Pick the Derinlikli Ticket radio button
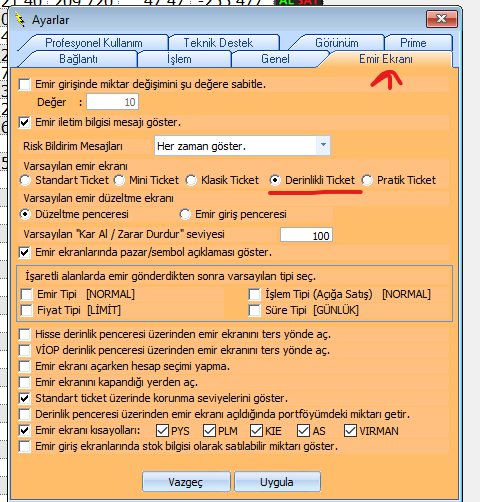This screenshot has width=480, height=502. pyautogui.click(x=275, y=180)
